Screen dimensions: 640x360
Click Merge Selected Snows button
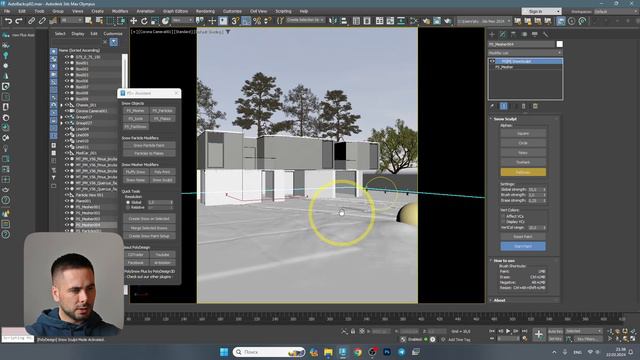[x=149, y=228]
